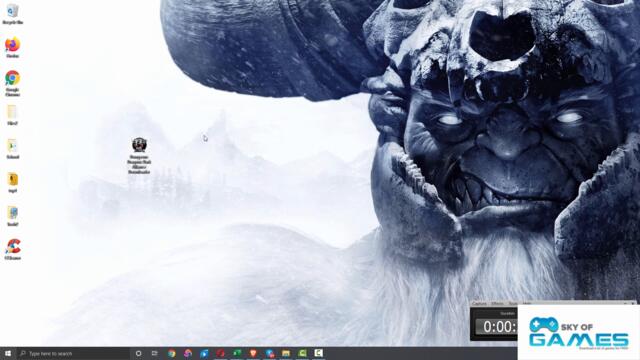Open the Google Chrome desktop shortcut
The width and height of the screenshot is (640, 360).
pyautogui.click(x=13, y=83)
